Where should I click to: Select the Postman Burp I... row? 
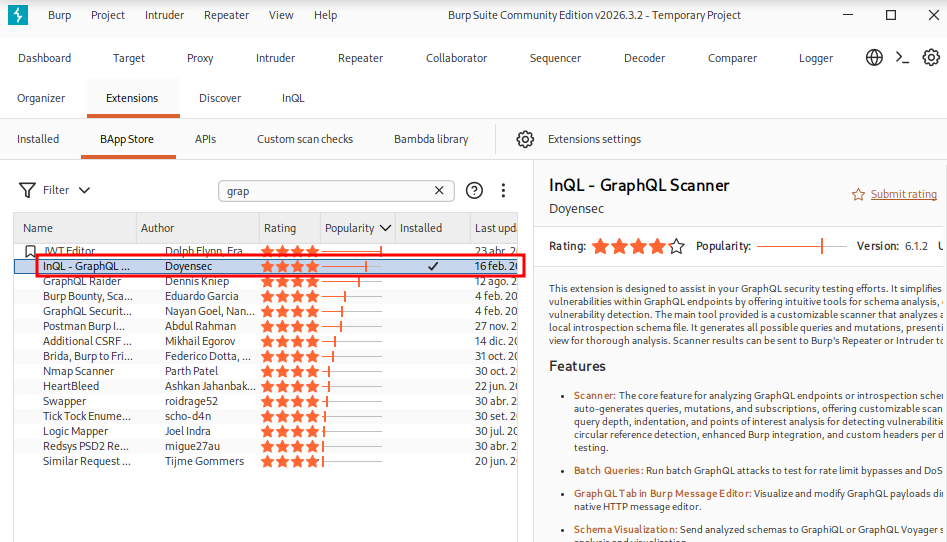click(266, 326)
